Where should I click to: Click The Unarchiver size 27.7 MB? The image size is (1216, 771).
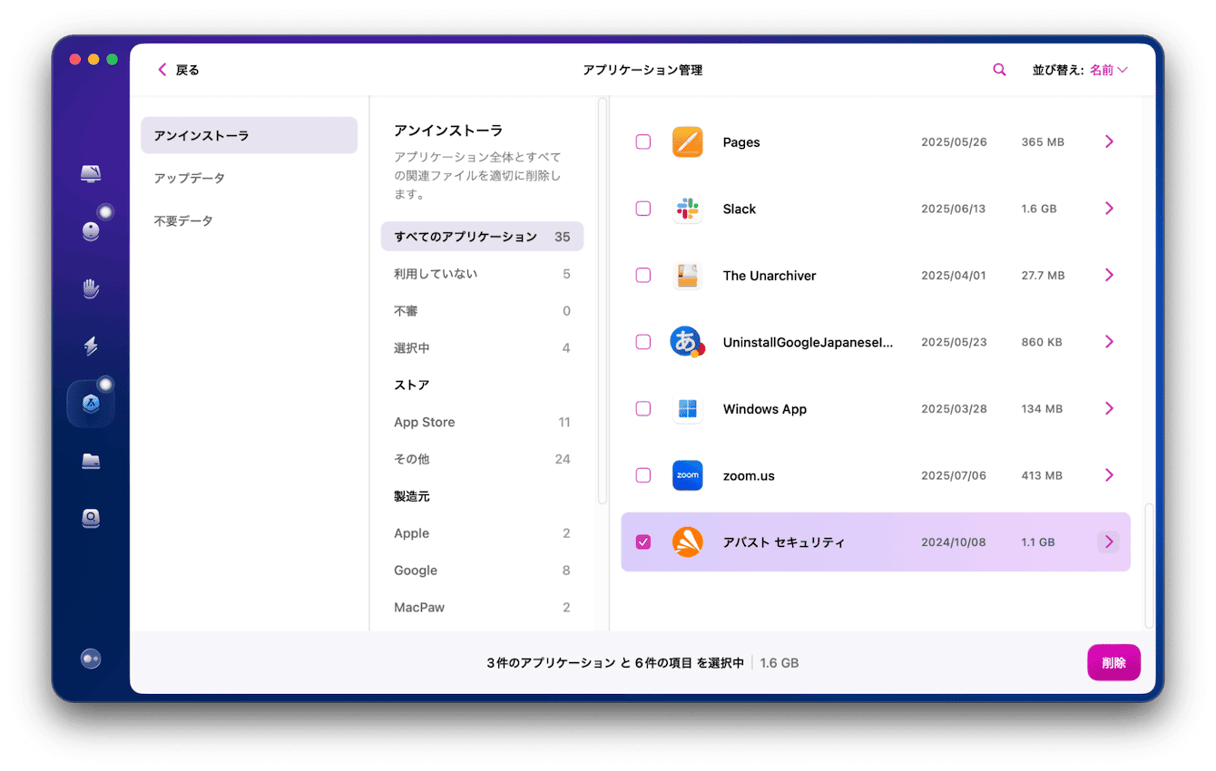tap(1043, 275)
